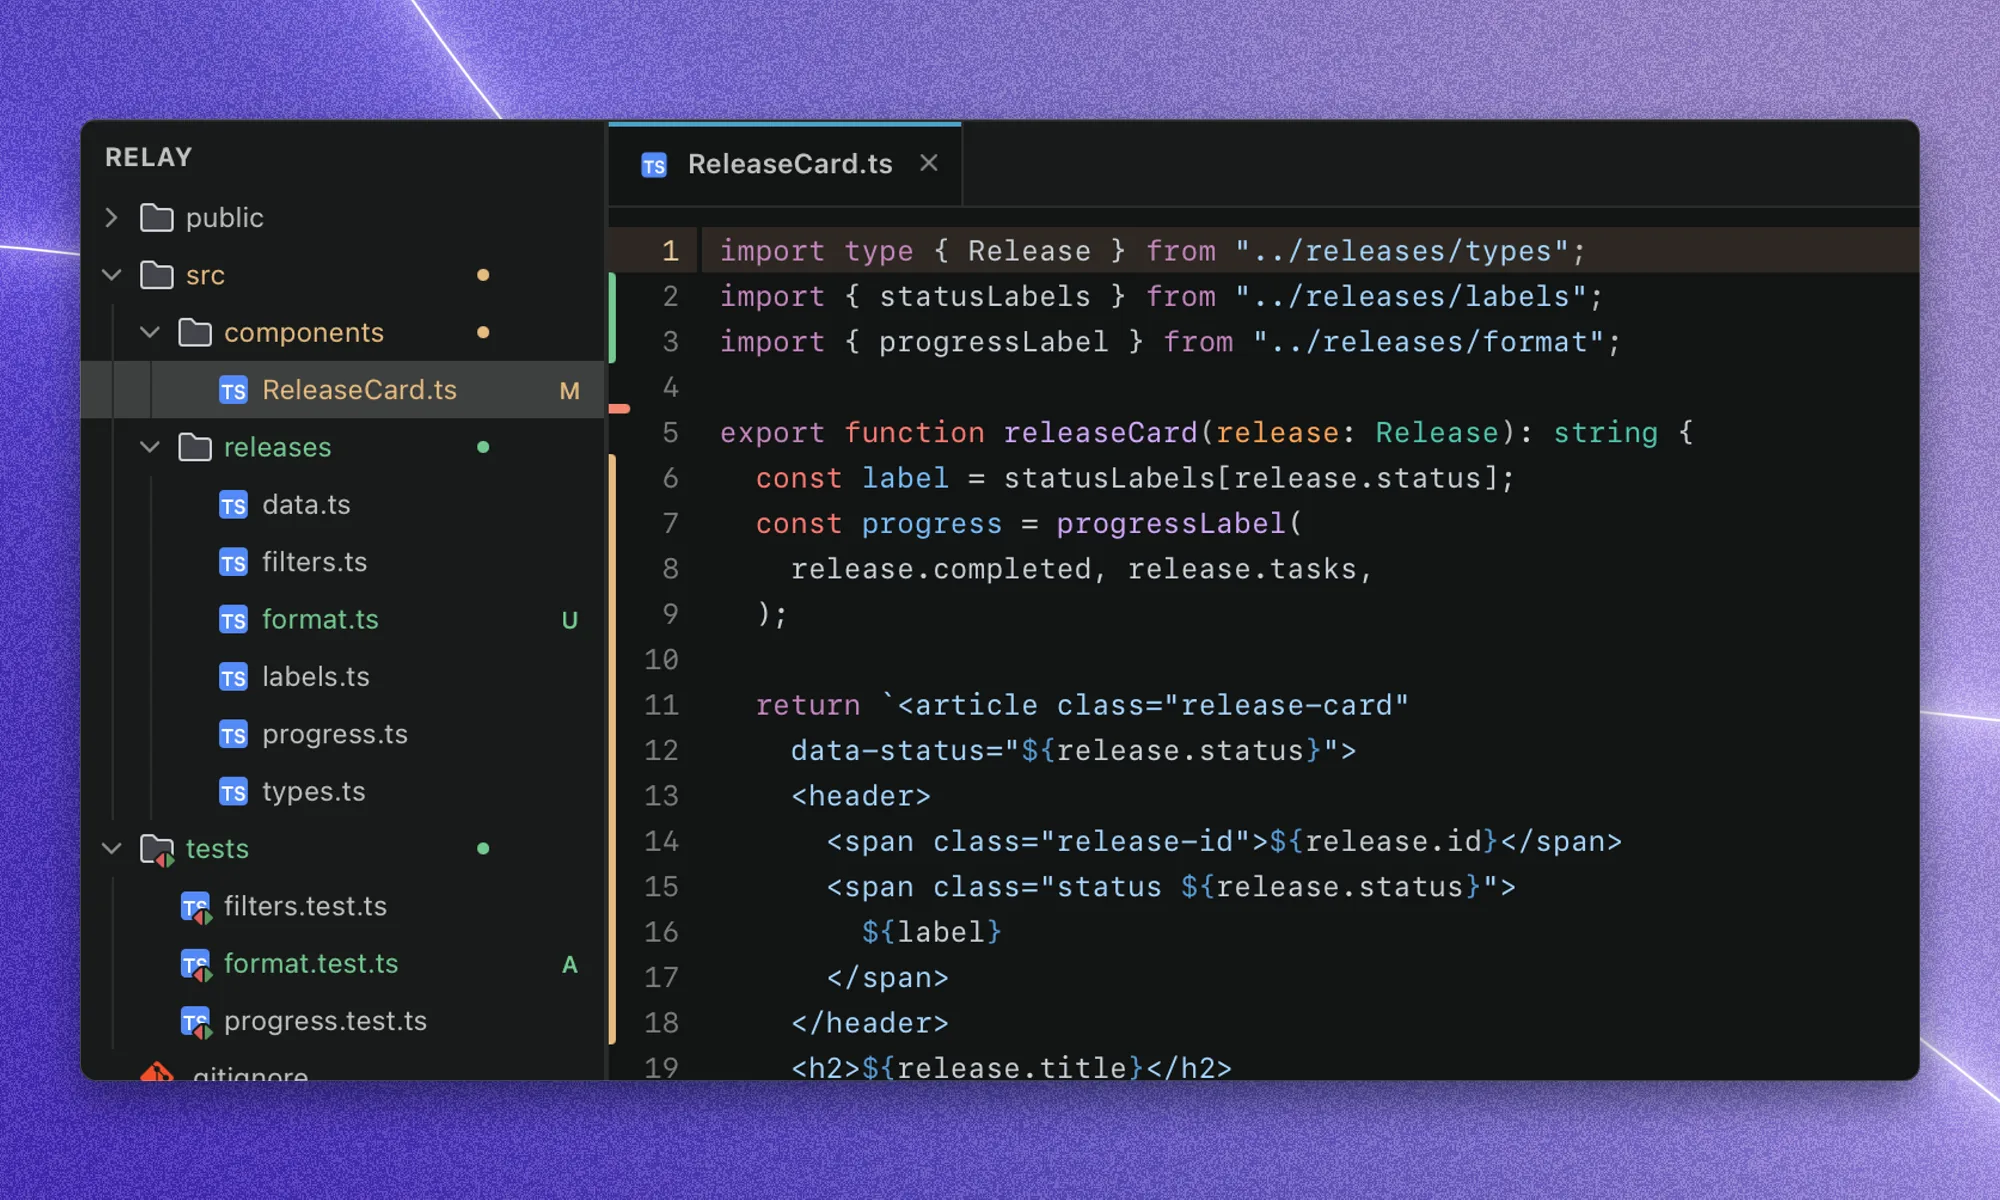This screenshot has width=2000, height=1200.
Task: Open filters.ts file
Action: 343,562
